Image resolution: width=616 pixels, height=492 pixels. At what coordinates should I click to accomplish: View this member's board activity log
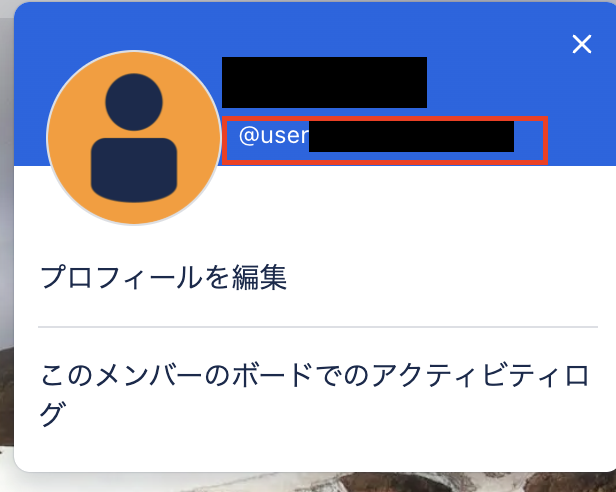(x=314, y=394)
